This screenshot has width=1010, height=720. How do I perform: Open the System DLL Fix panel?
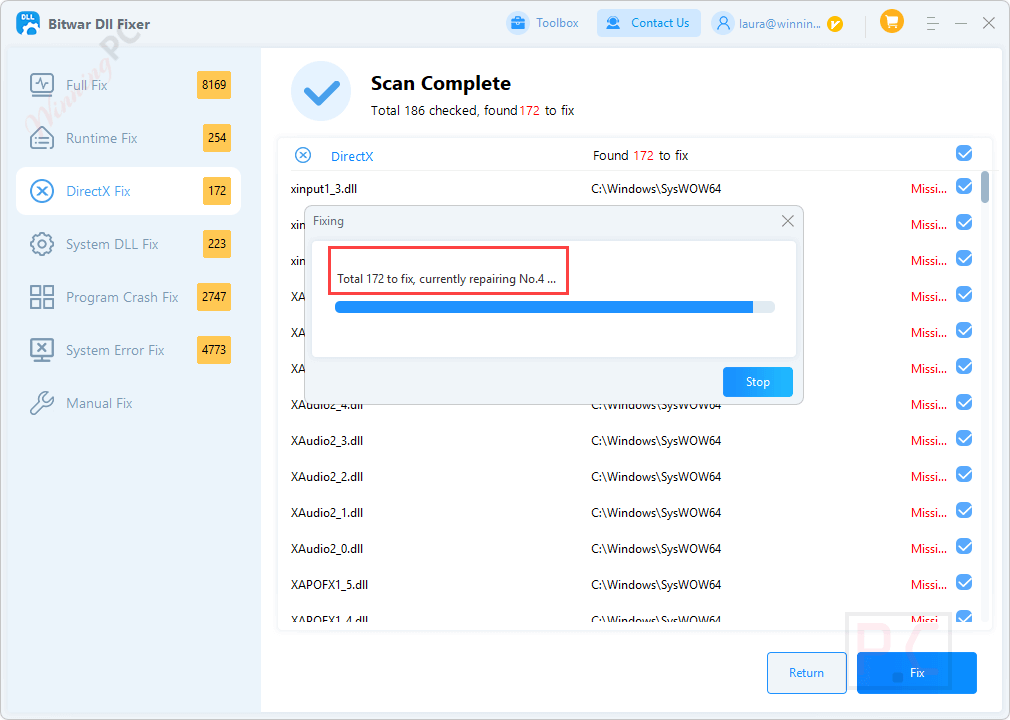pyautogui.click(x=42, y=244)
